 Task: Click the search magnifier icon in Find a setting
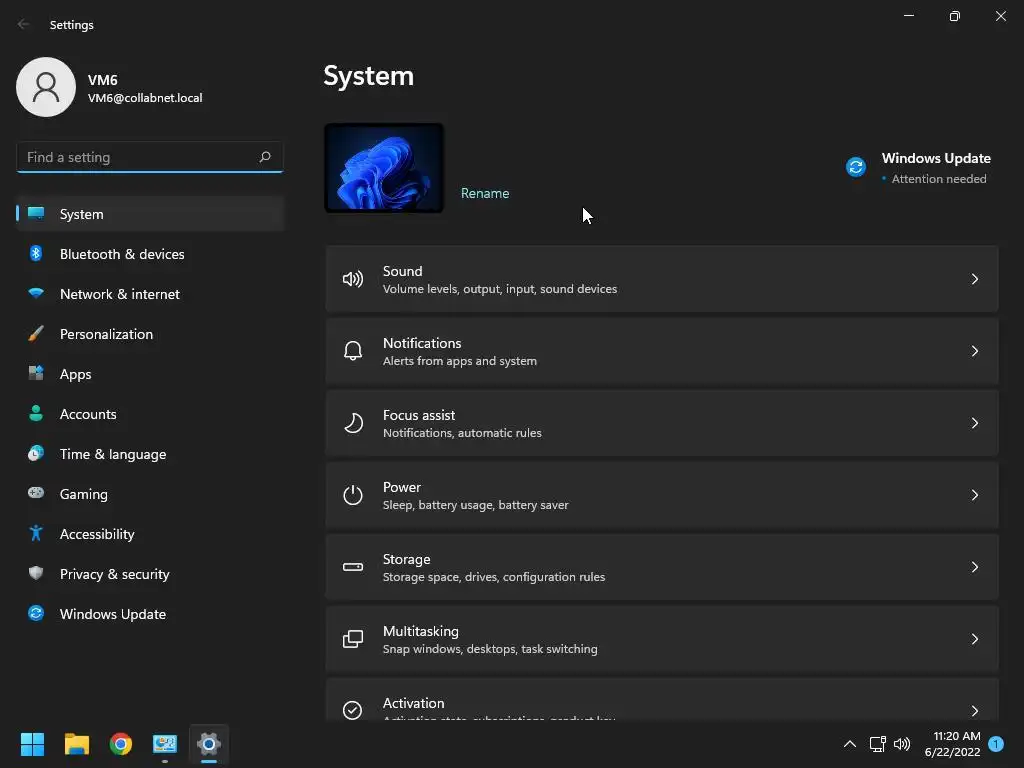tap(264, 157)
